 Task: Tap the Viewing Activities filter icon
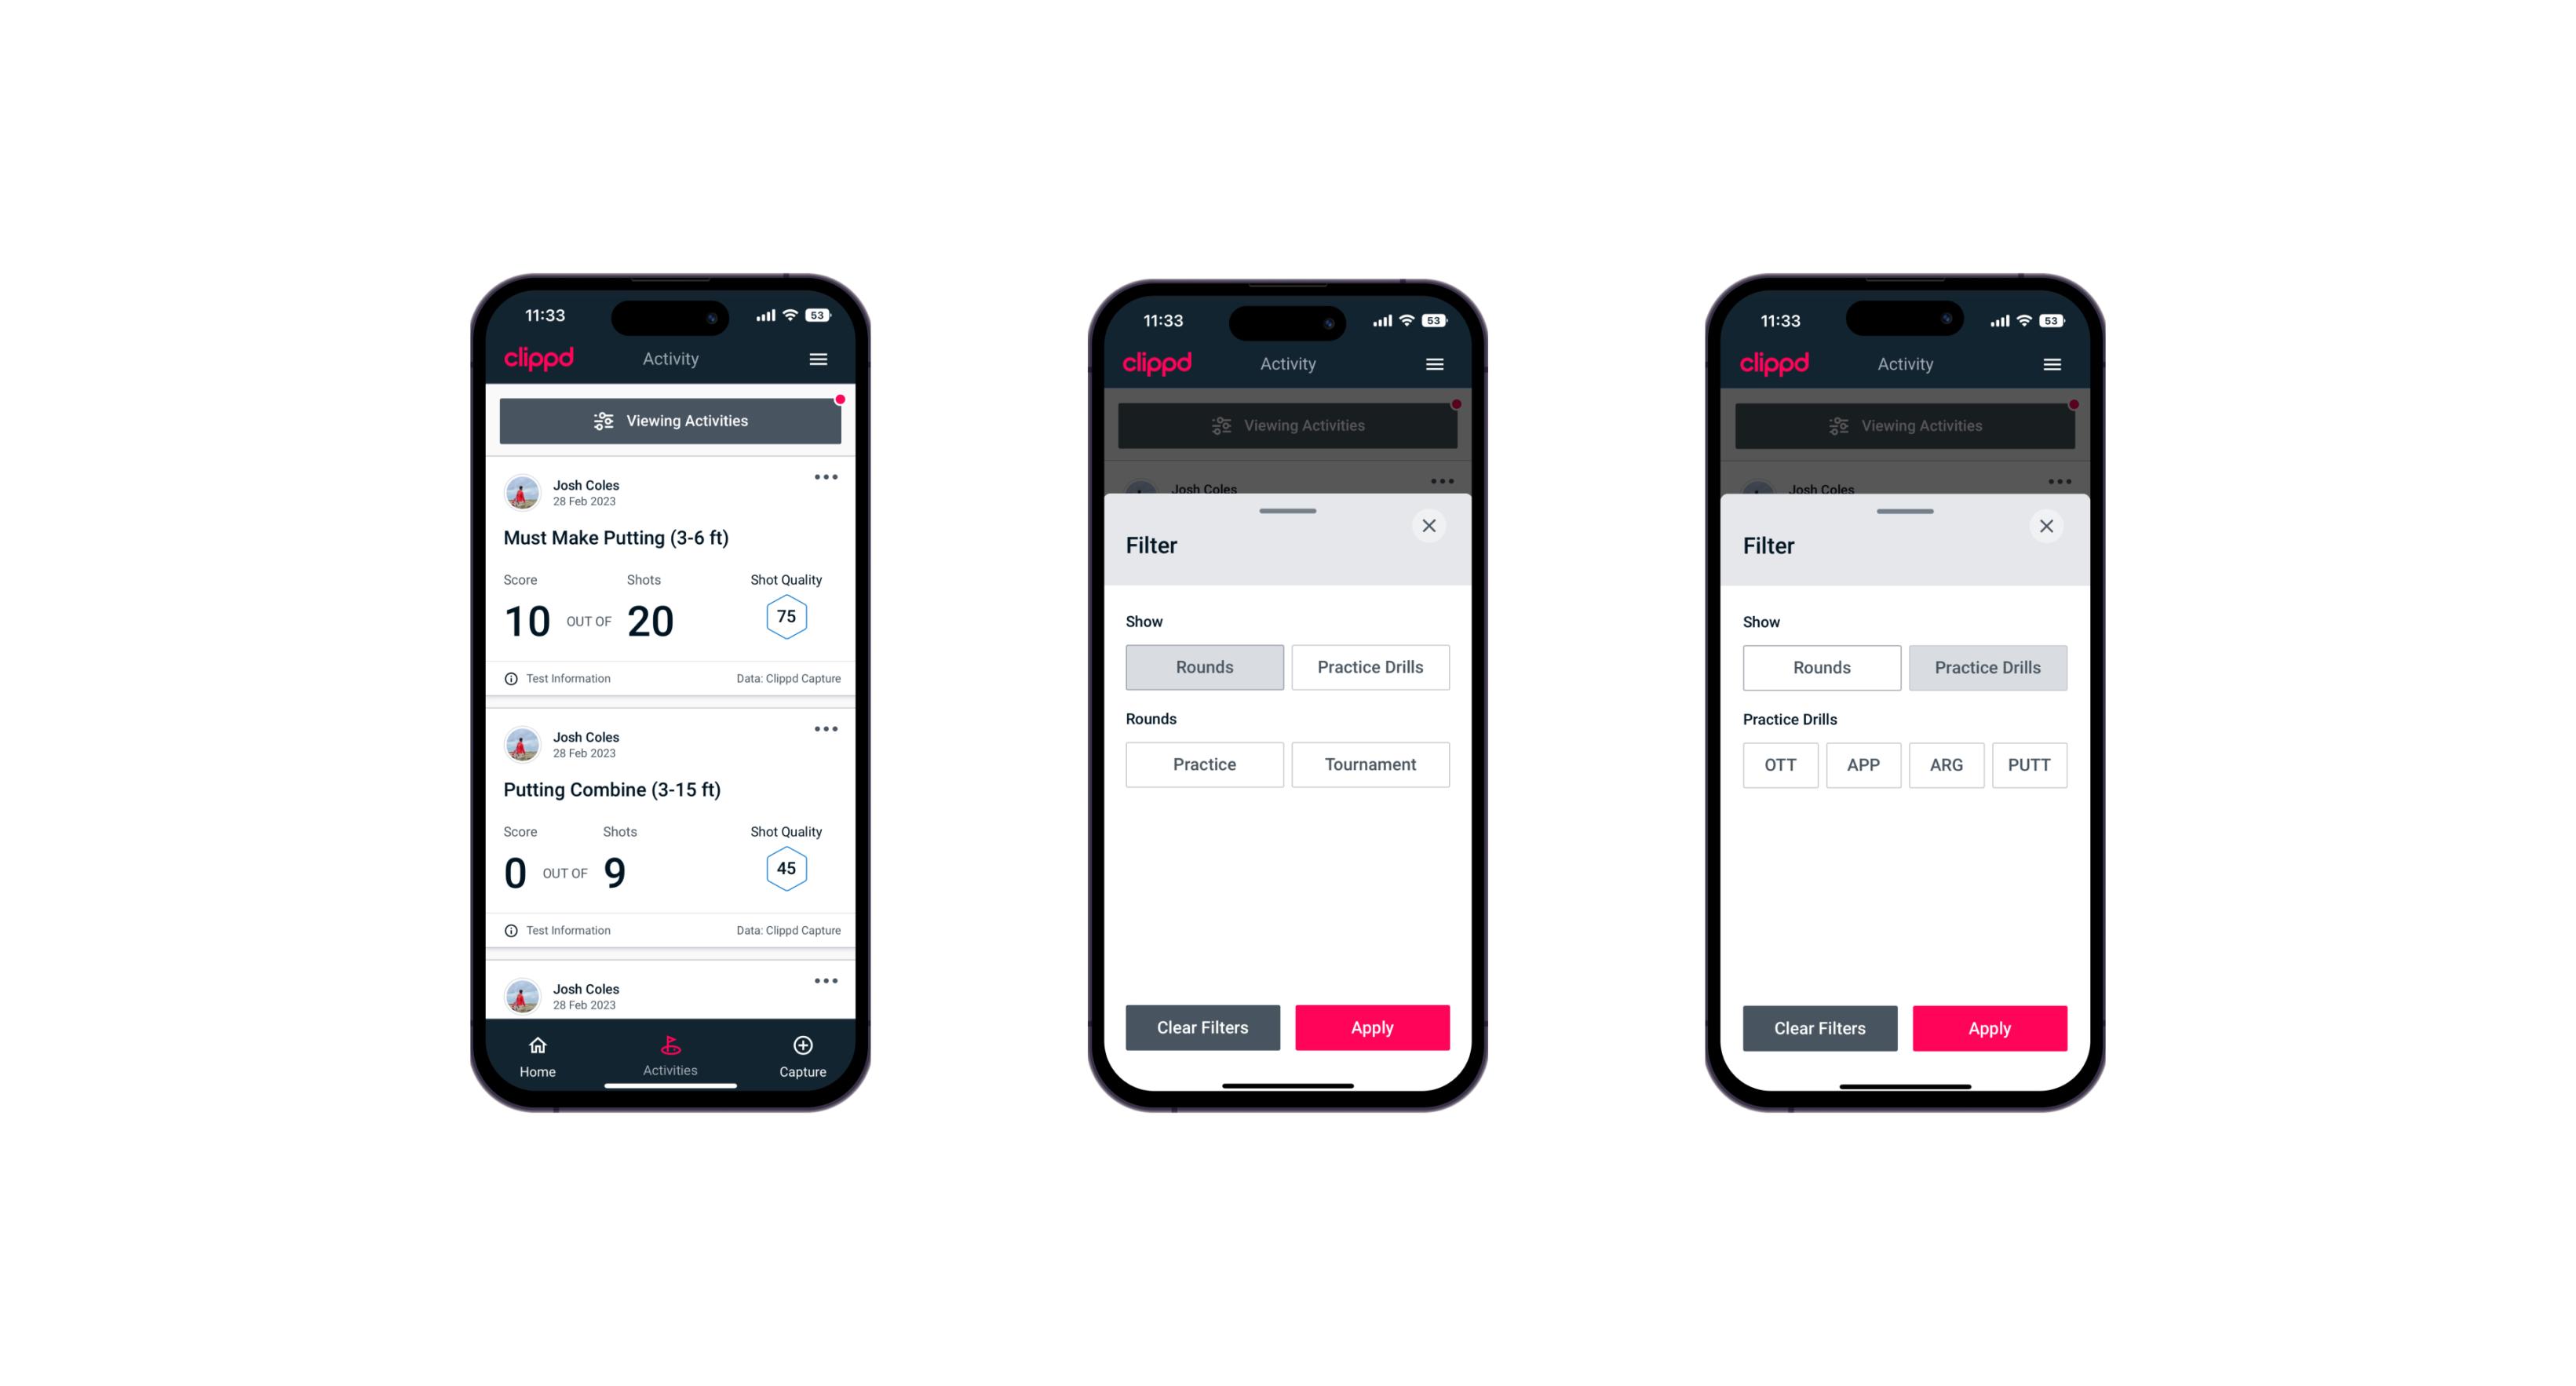click(x=601, y=421)
